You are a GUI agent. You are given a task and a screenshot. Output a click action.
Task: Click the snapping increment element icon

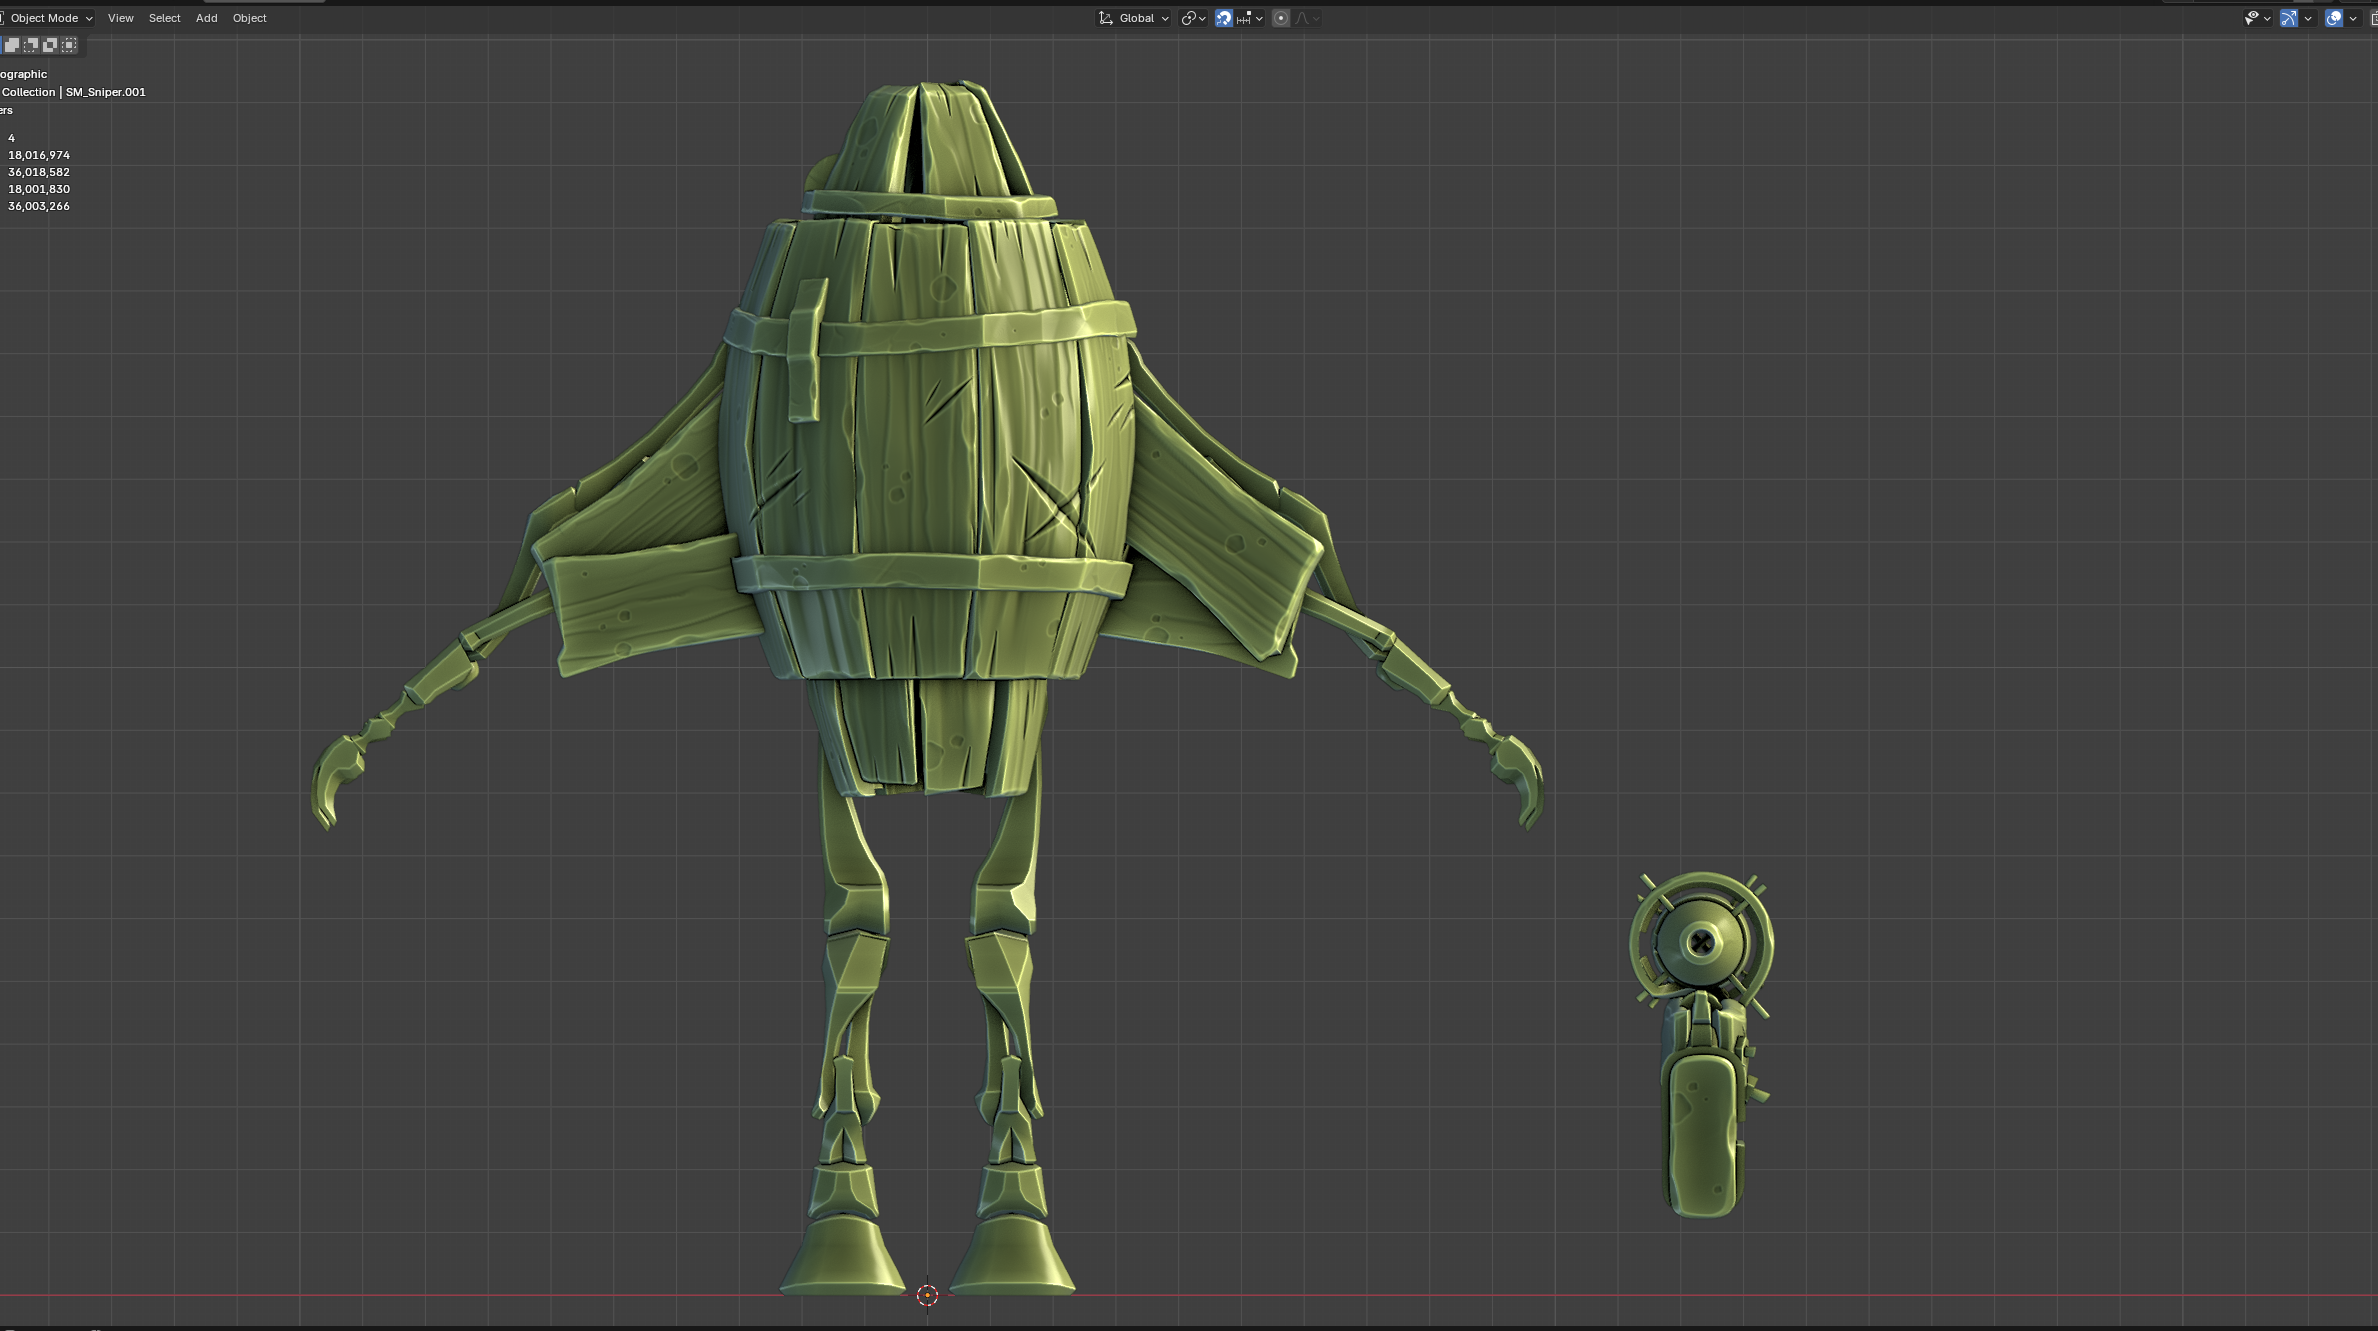coord(1244,18)
